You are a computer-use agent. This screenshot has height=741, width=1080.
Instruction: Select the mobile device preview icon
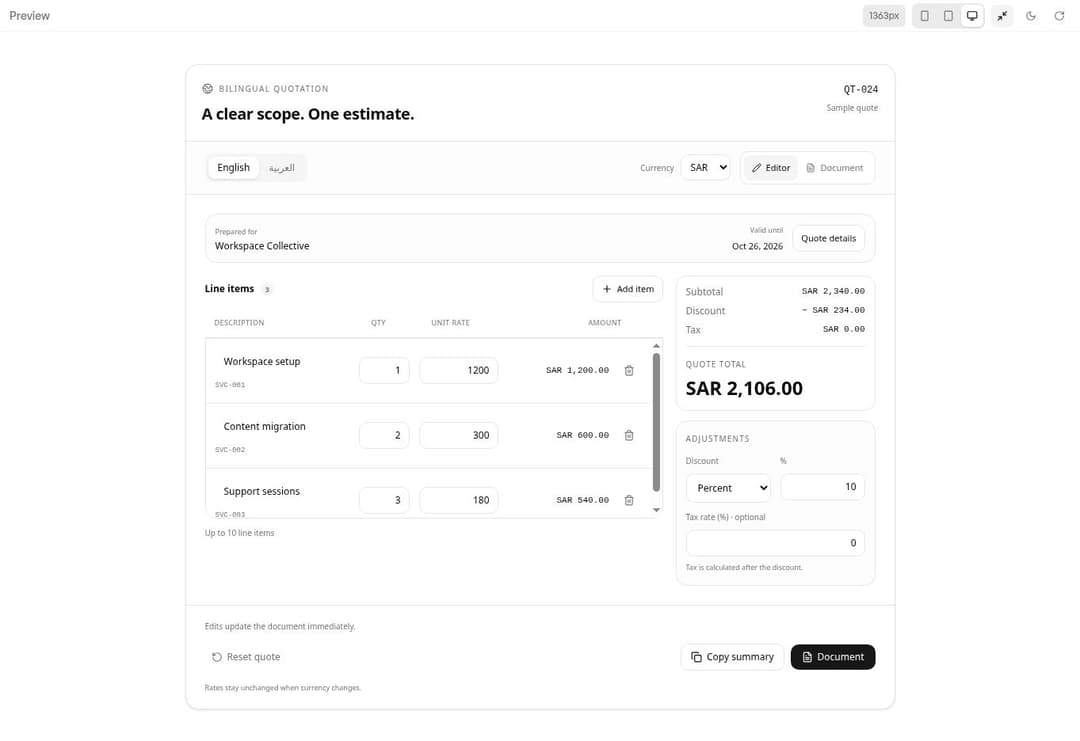tap(924, 16)
